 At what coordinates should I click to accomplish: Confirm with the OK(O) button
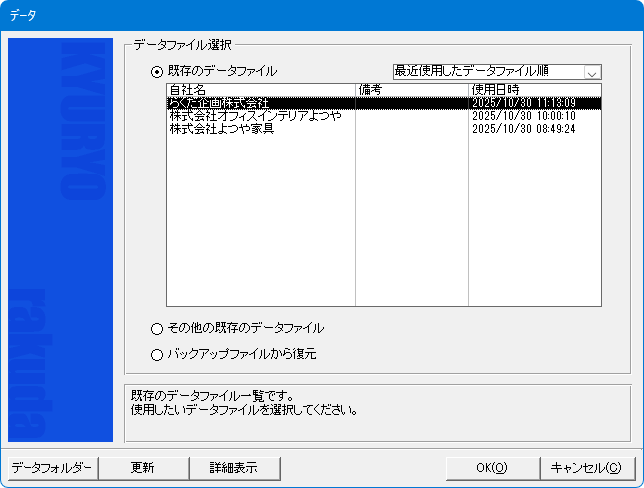coord(491,467)
